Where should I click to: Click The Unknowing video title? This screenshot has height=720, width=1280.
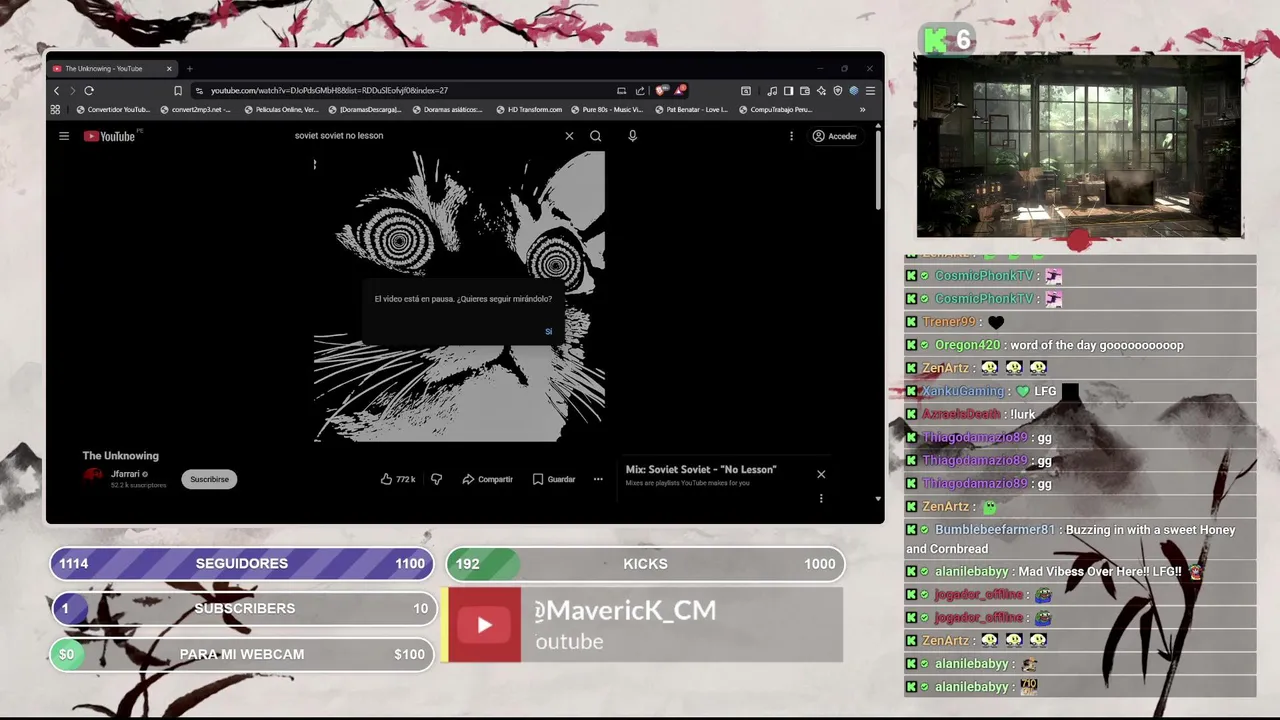(x=120, y=456)
